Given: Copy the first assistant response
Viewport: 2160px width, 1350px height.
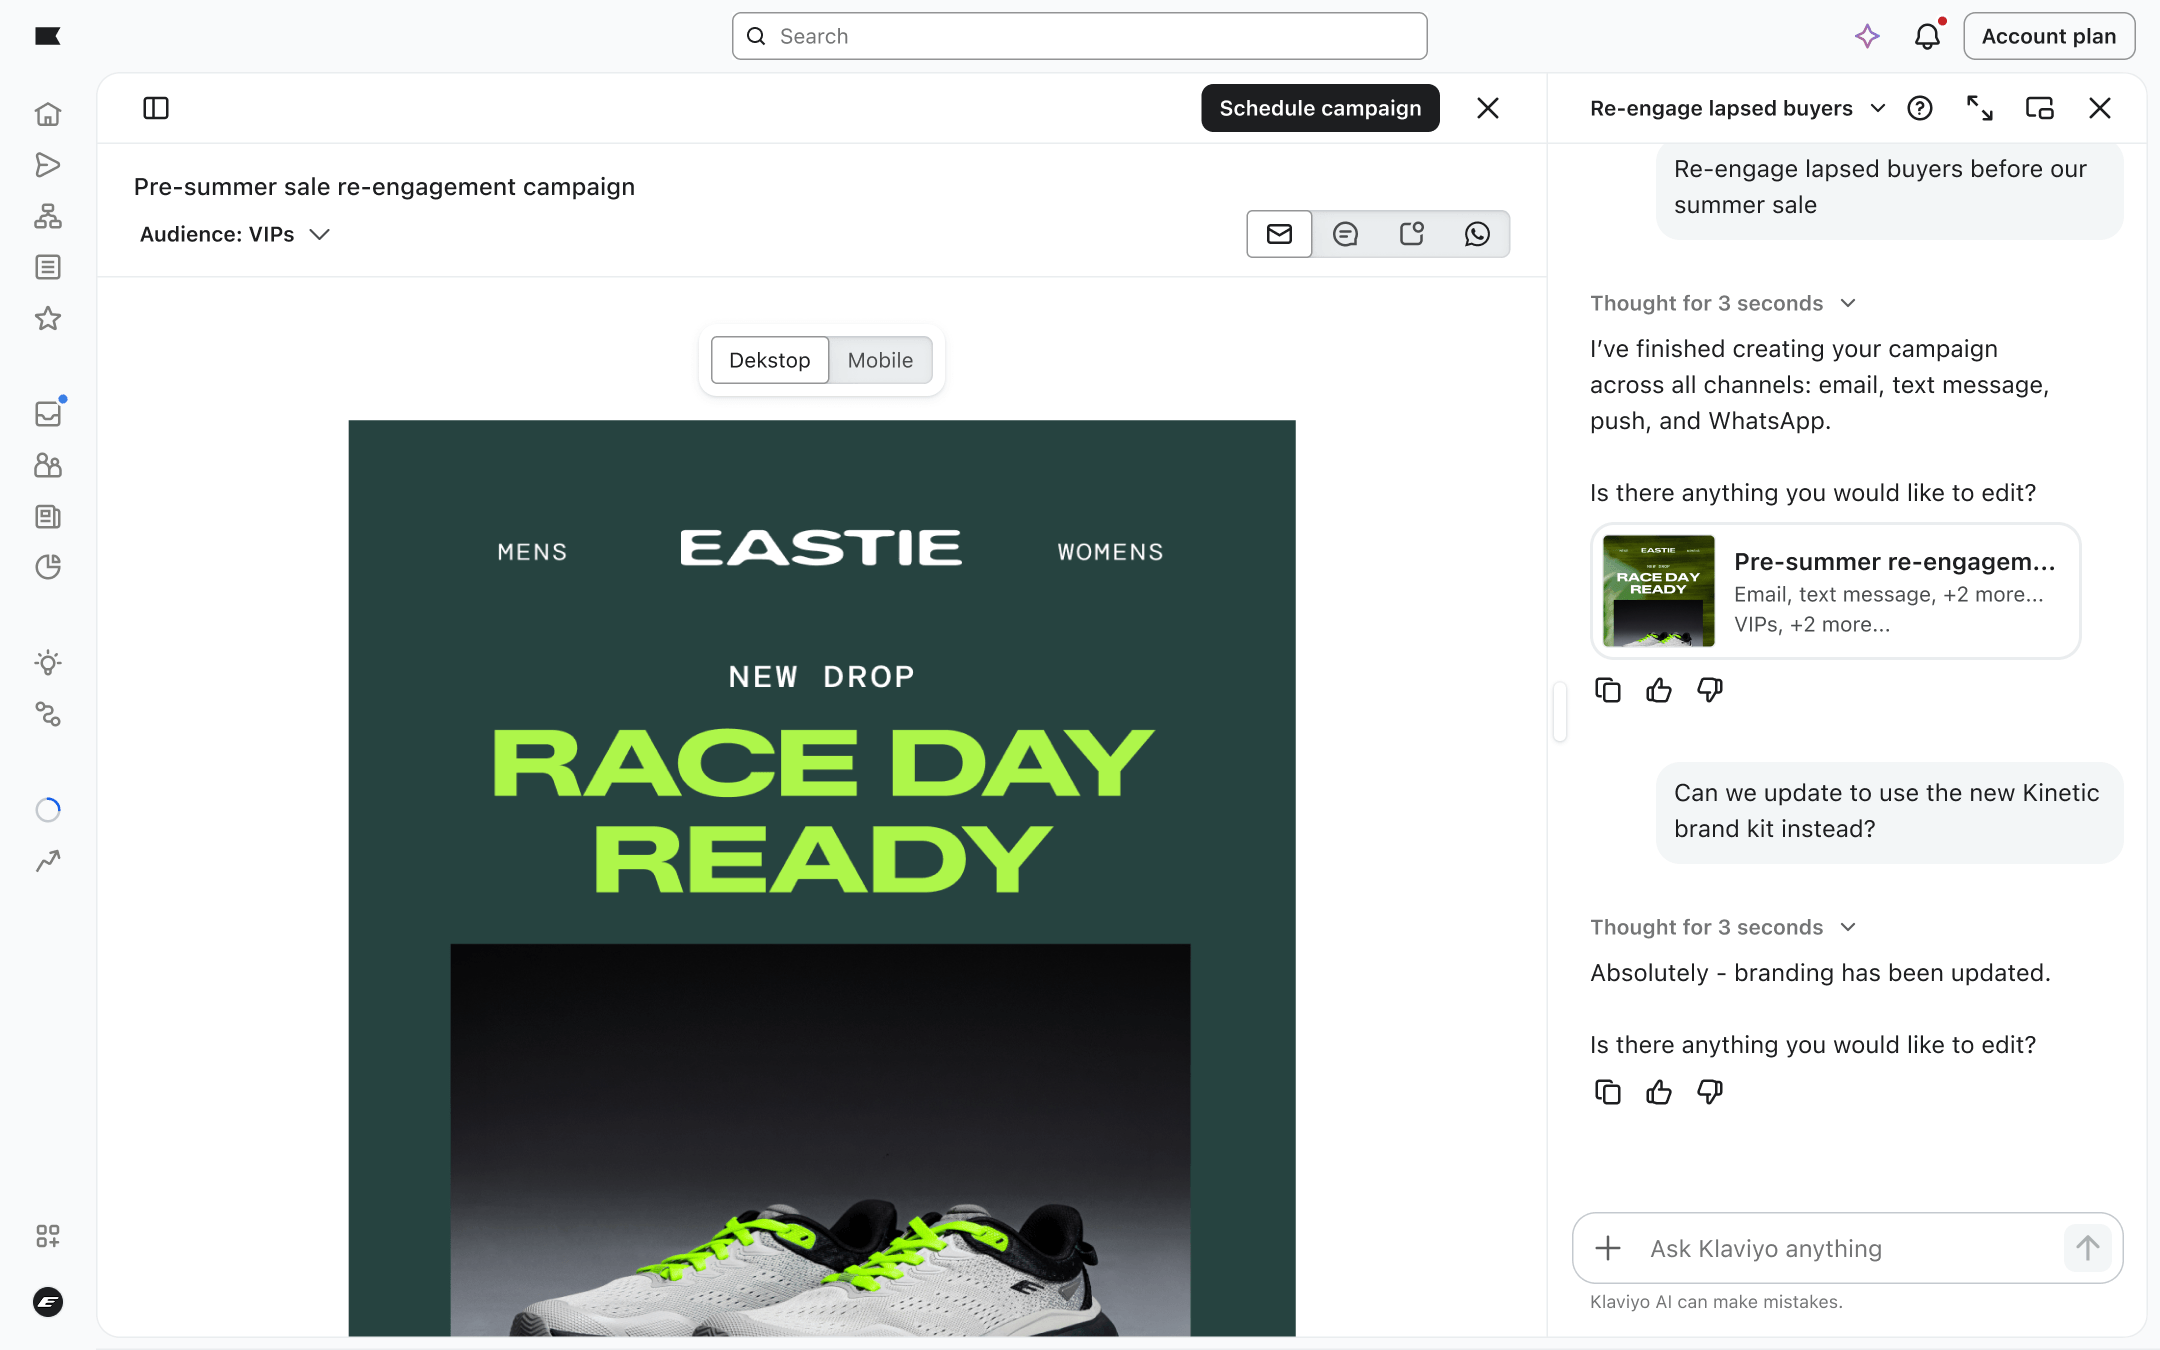Looking at the screenshot, I should coord(1608,690).
